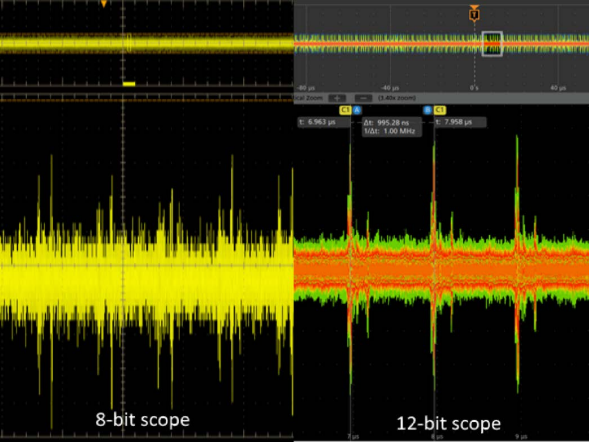Click the 8-bit scope caption

[142, 419]
